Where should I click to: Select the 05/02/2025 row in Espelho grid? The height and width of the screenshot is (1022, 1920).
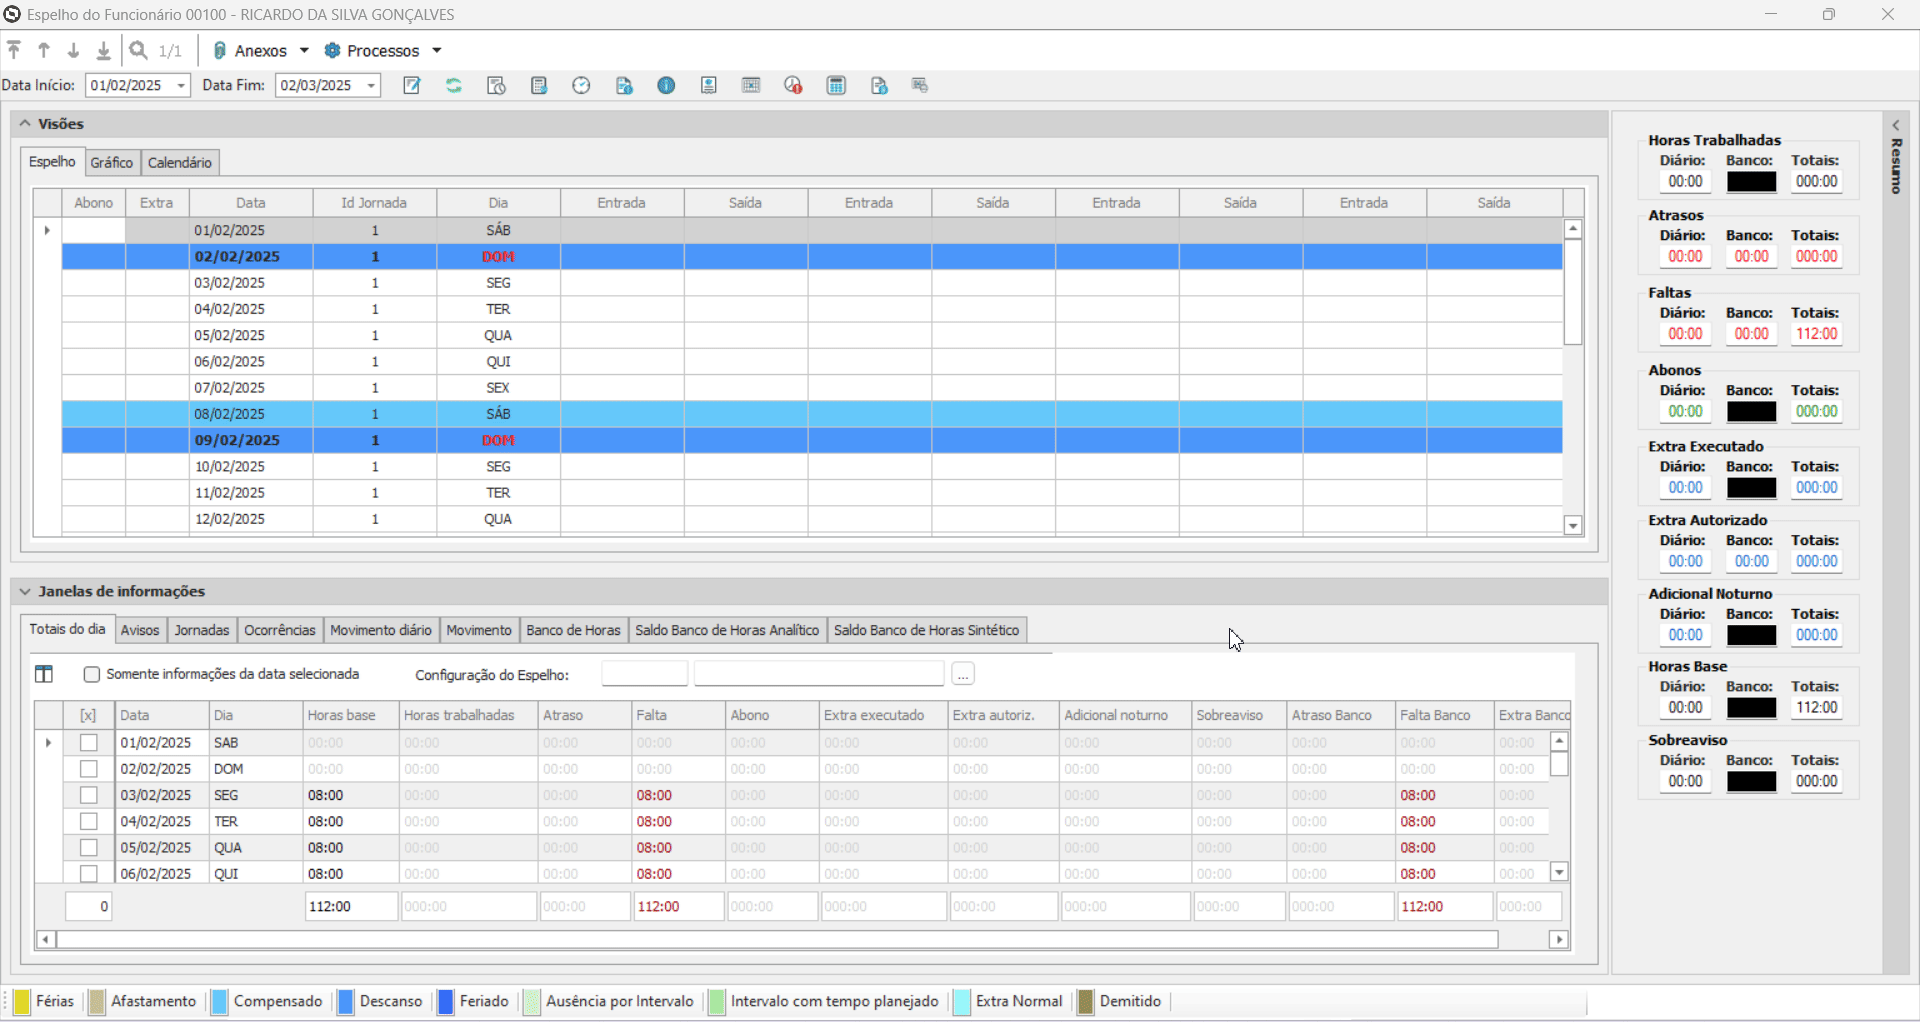812,335
